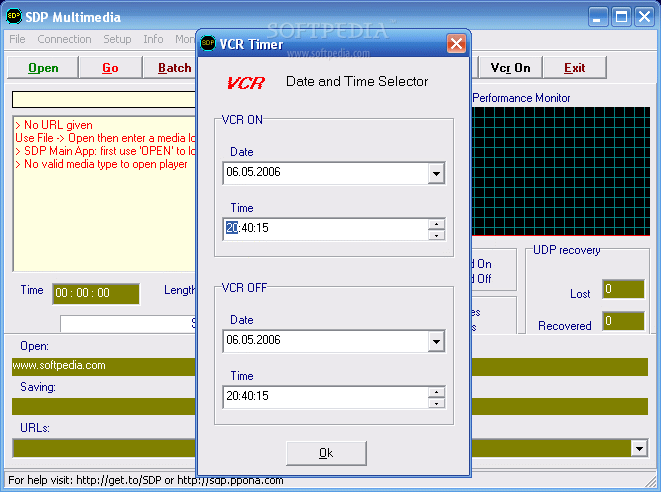The height and width of the screenshot is (492, 661).
Task: Click the Saving progress bar
Action: 104,407
